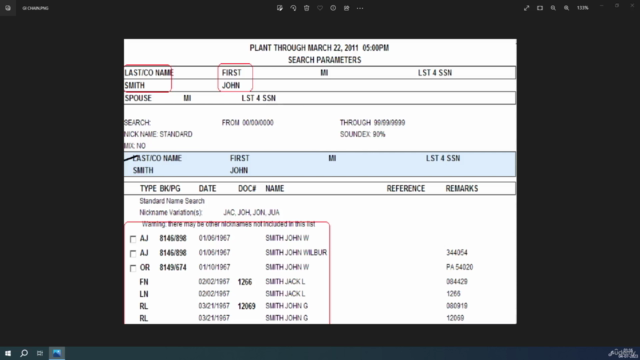
Task: Zoom out using the minus magnifier icon
Action: tap(553, 8)
